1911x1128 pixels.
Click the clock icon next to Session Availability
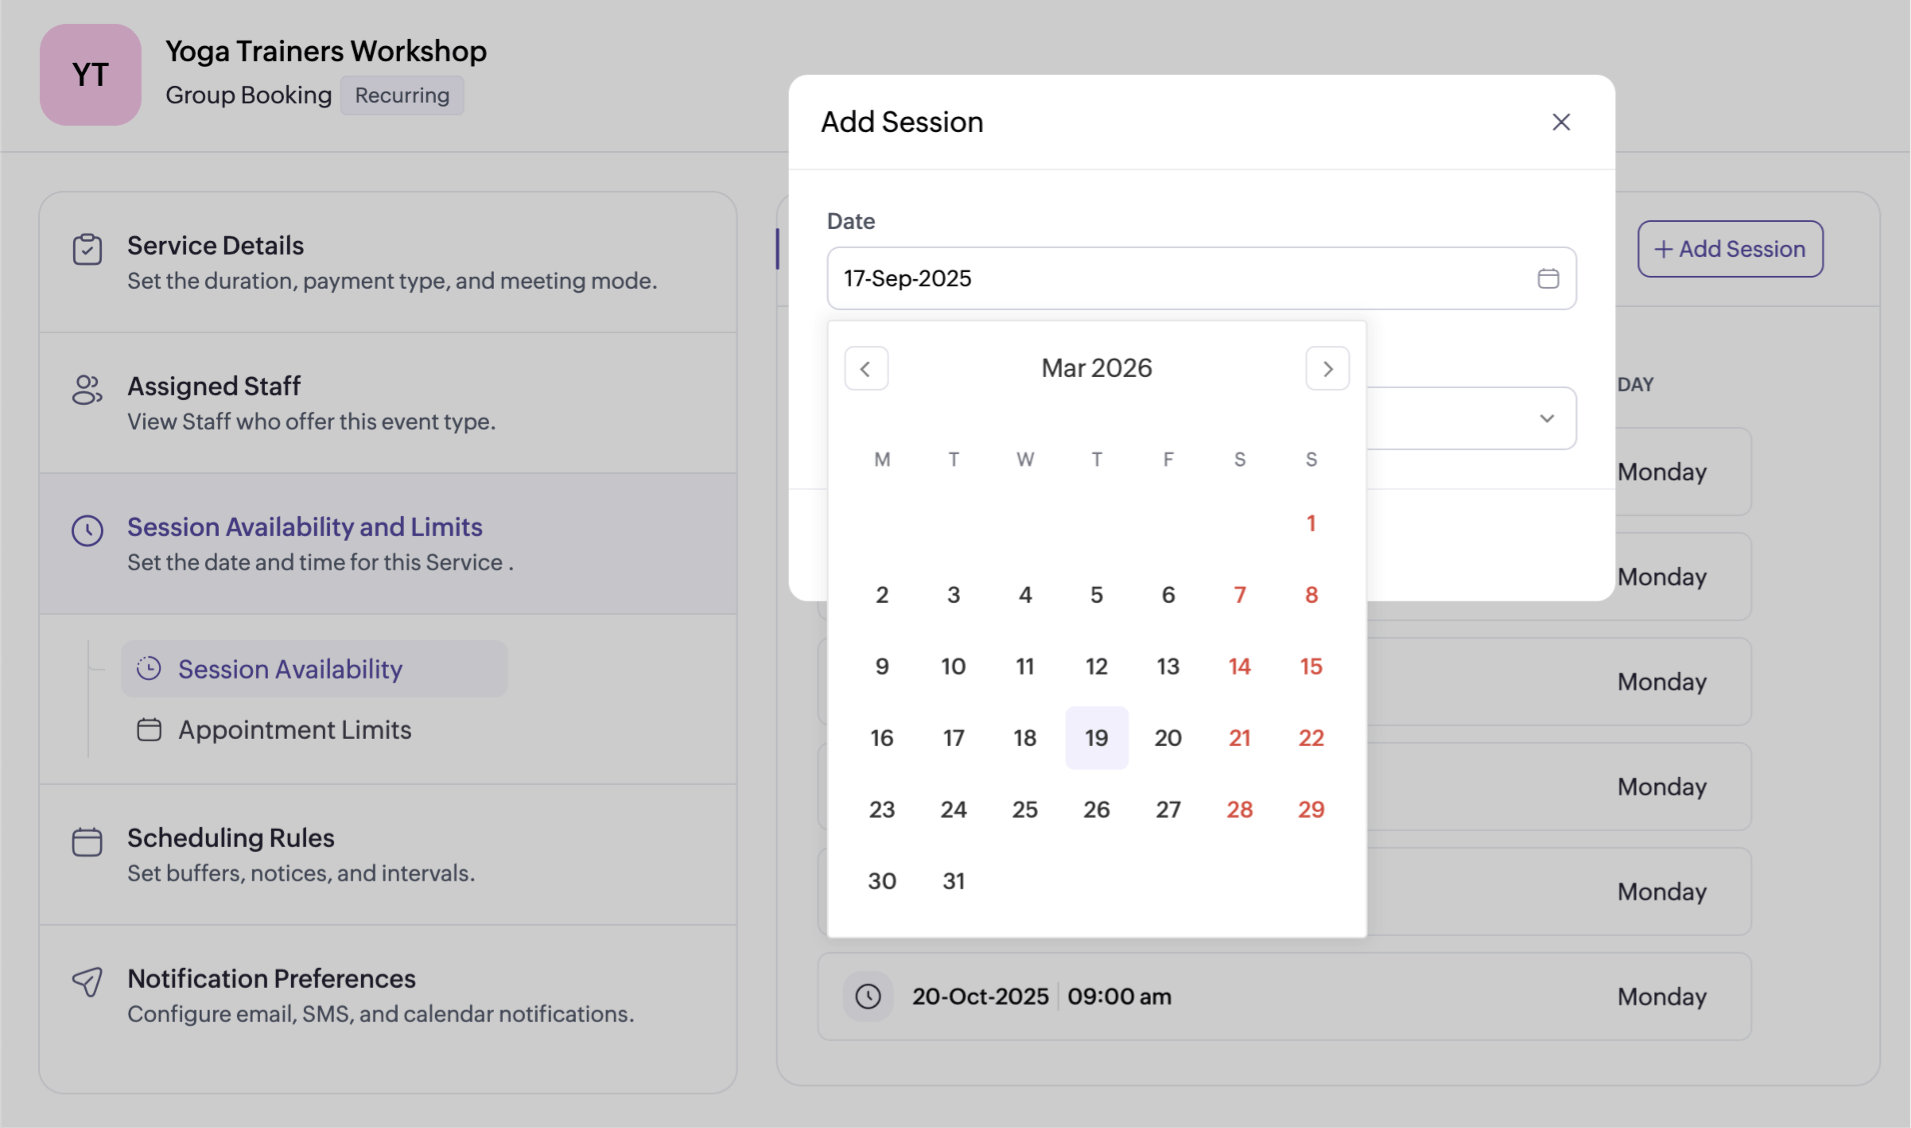pos(149,668)
